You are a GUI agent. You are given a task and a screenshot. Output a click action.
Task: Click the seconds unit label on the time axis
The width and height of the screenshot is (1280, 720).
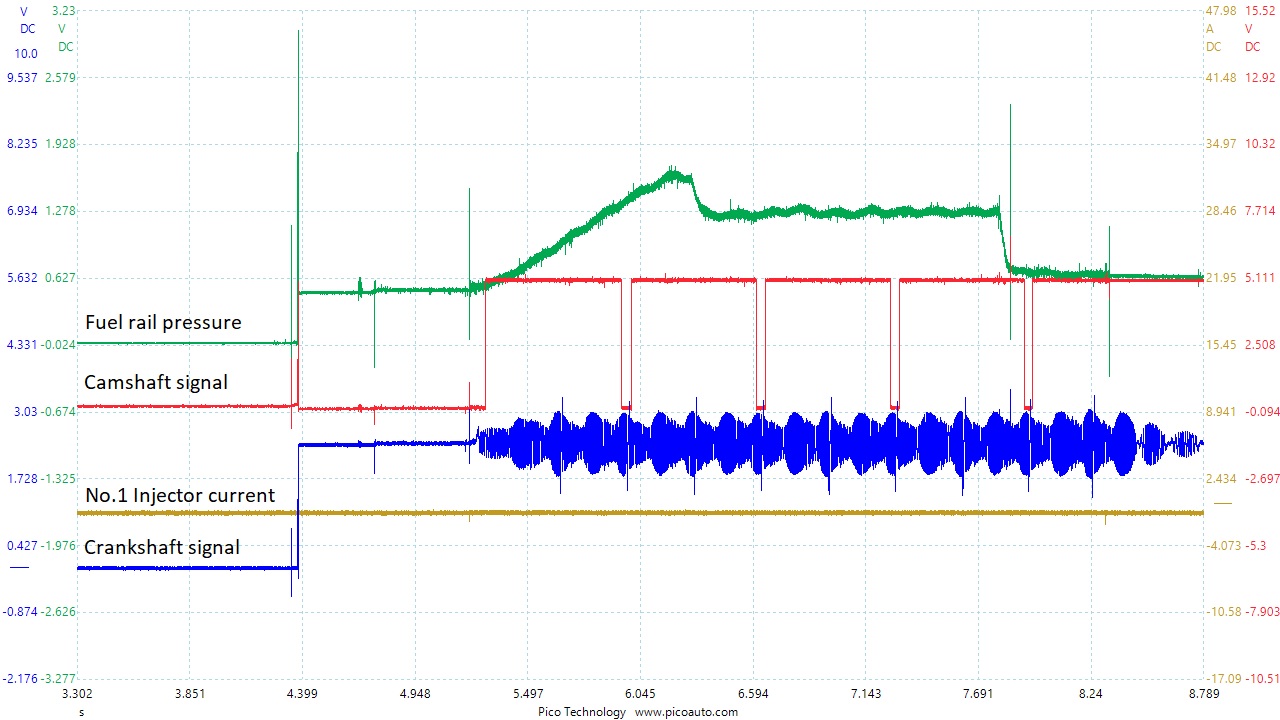point(81,712)
